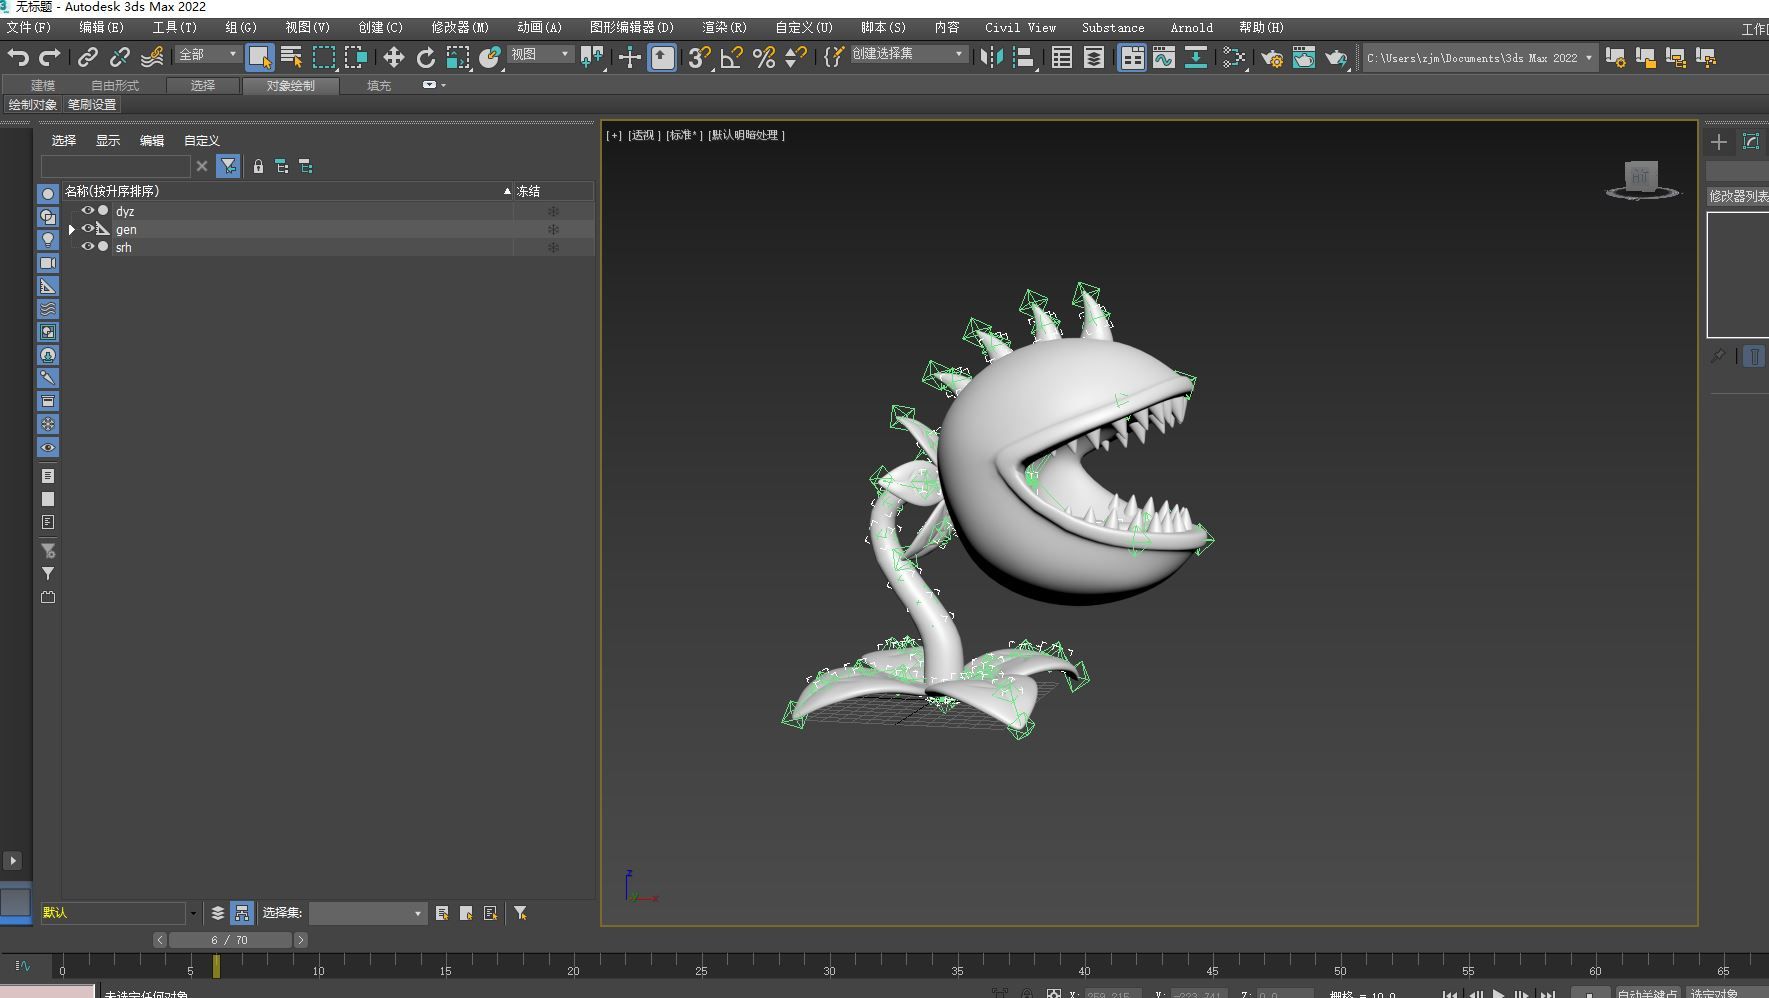Open the '选择集' dropdown in explorer footer

point(368,913)
